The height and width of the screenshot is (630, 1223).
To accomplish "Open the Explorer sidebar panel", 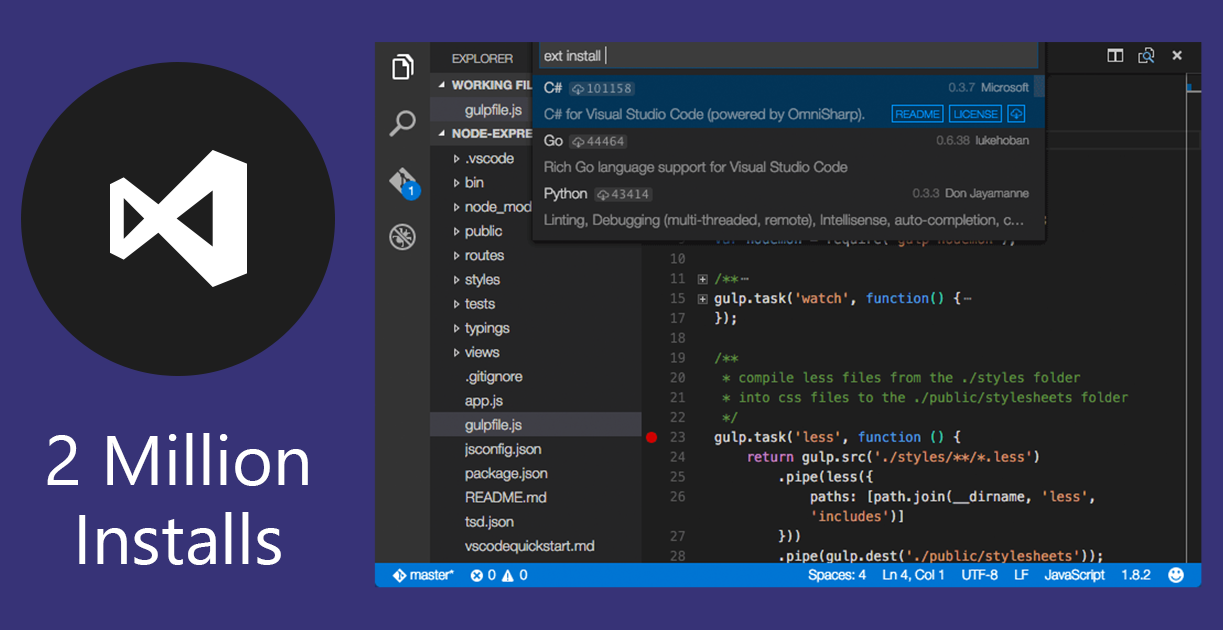I will (402, 66).
